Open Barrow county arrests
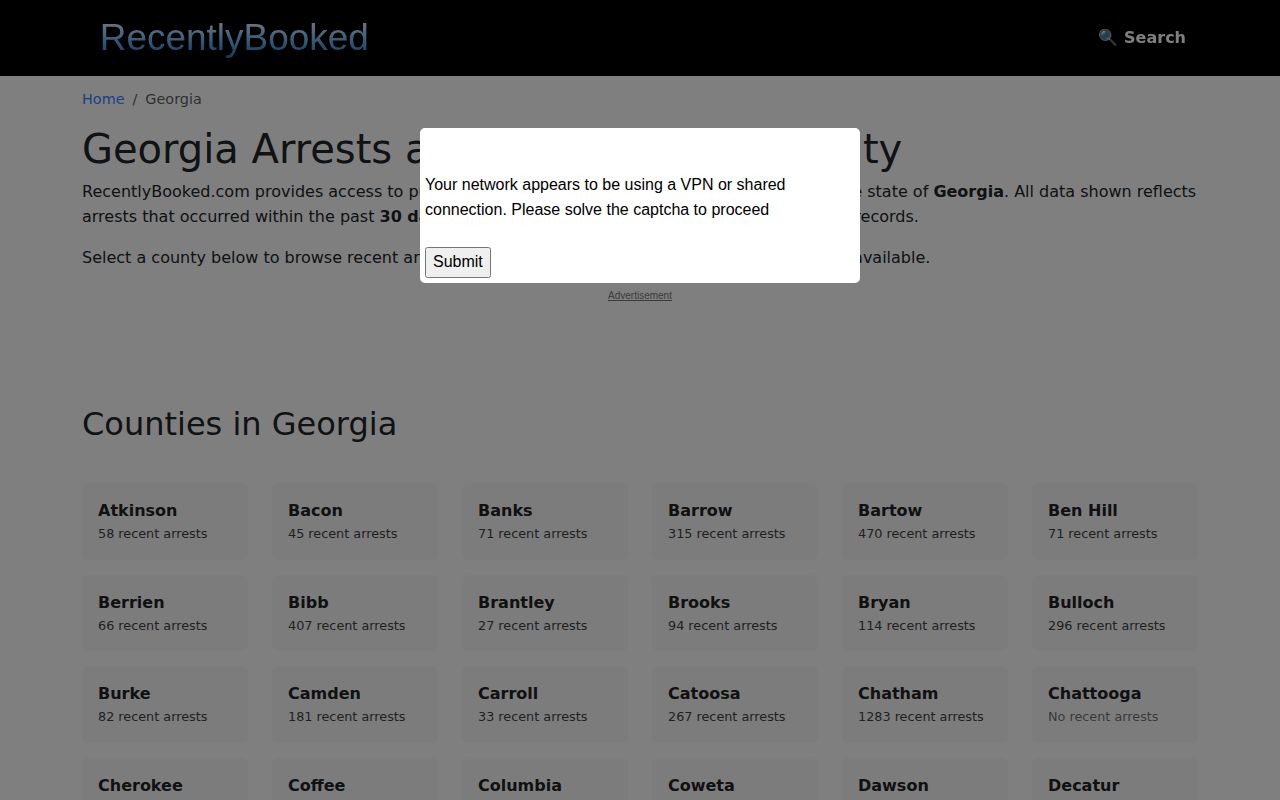Image resolution: width=1280 pixels, height=800 pixels. coord(735,521)
